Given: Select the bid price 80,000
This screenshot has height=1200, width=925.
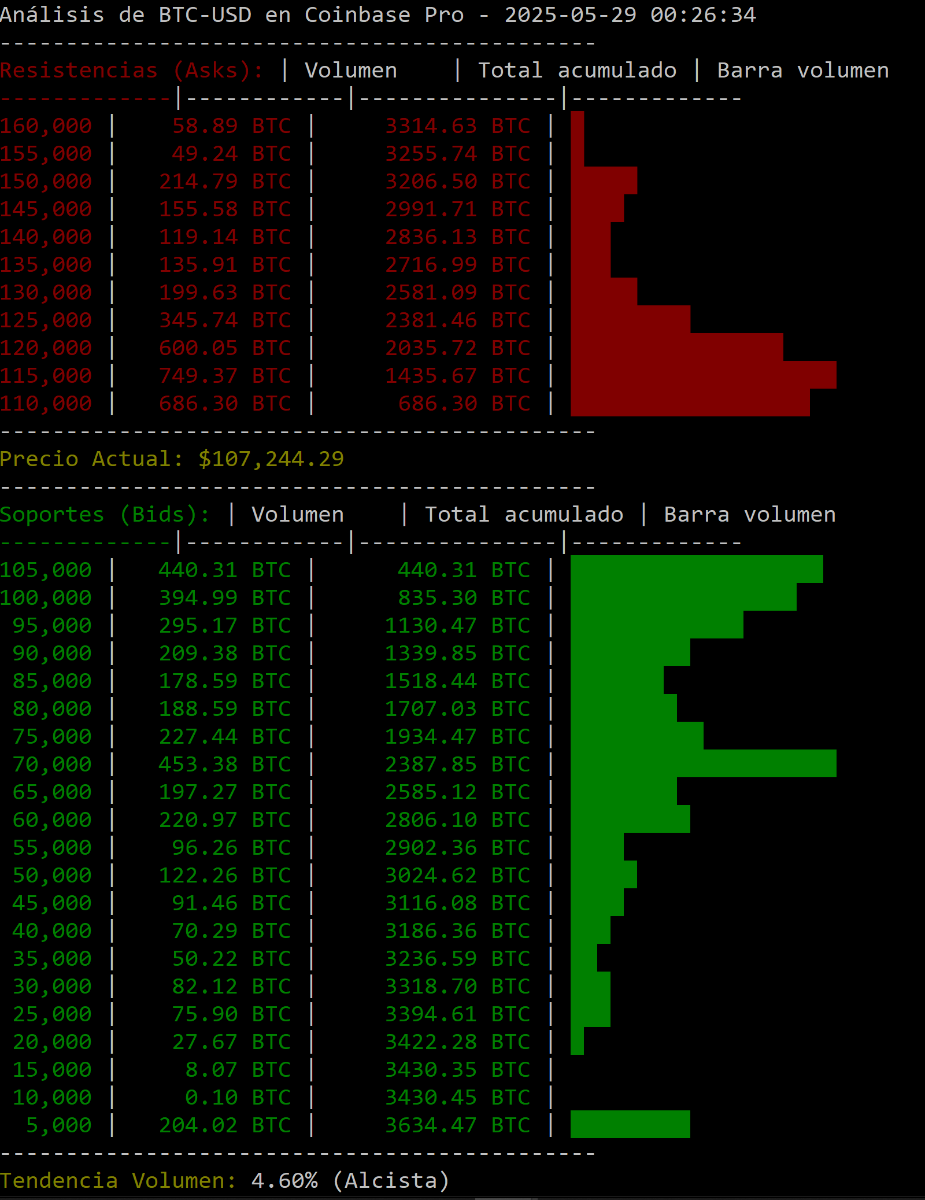Looking at the screenshot, I should (52, 709).
